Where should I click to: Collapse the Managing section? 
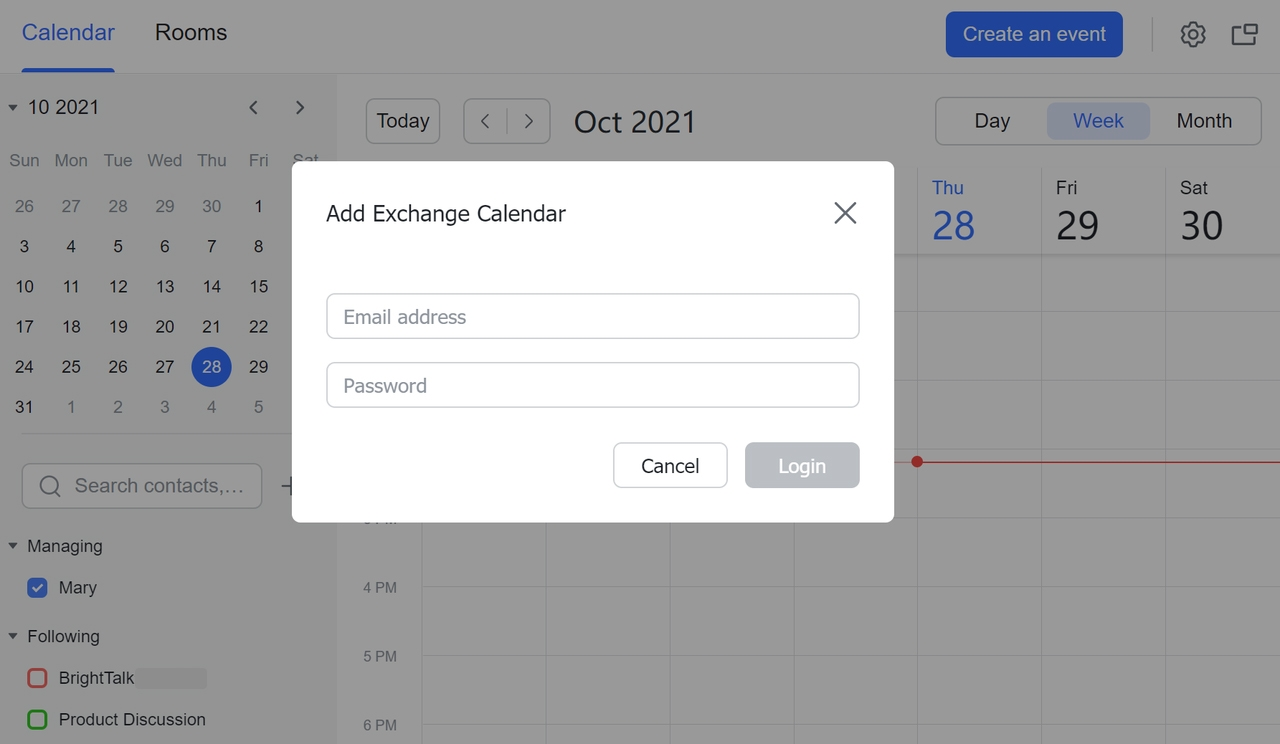tap(13, 546)
